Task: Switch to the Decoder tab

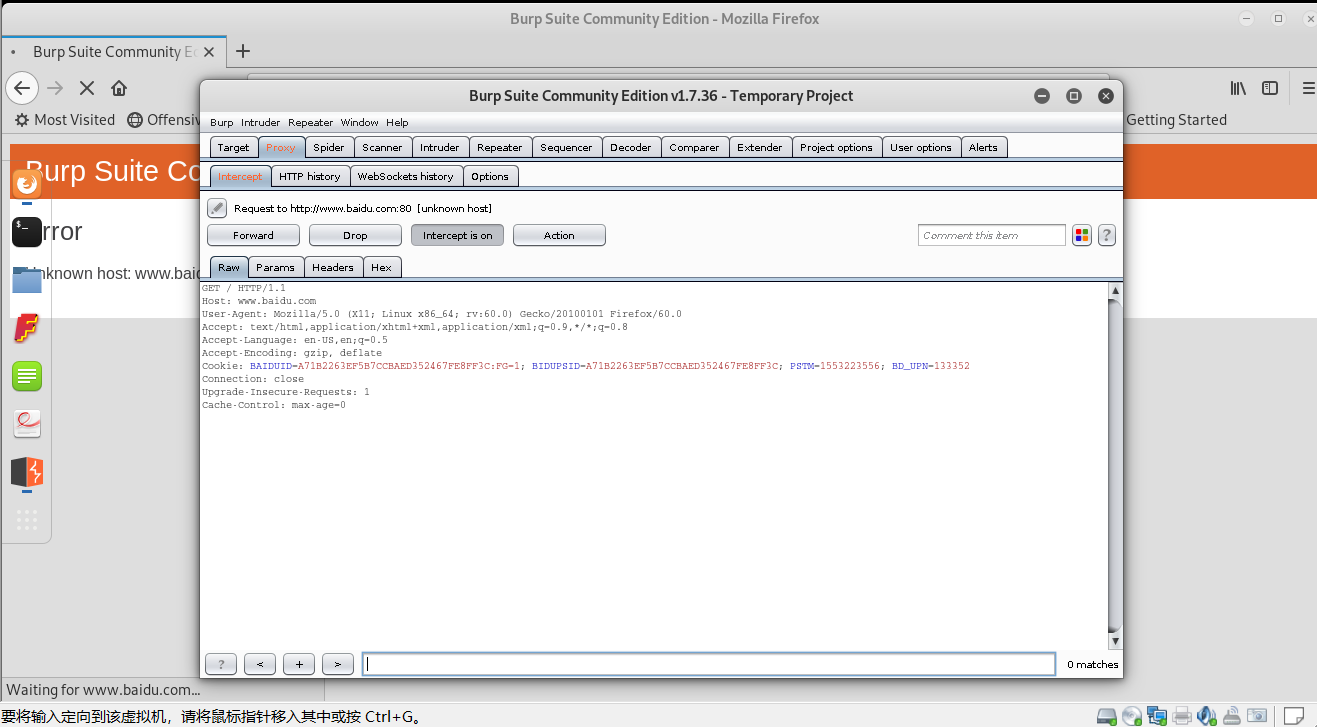Action: click(x=630, y=147)
